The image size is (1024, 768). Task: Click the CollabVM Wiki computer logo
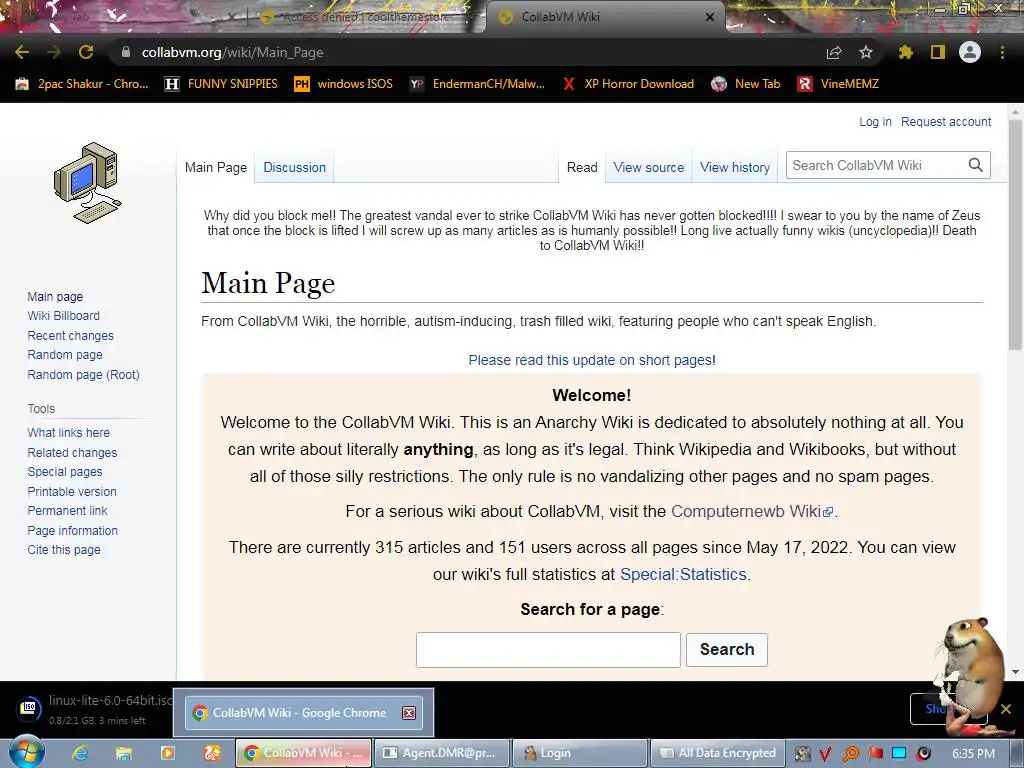[88, 182]
